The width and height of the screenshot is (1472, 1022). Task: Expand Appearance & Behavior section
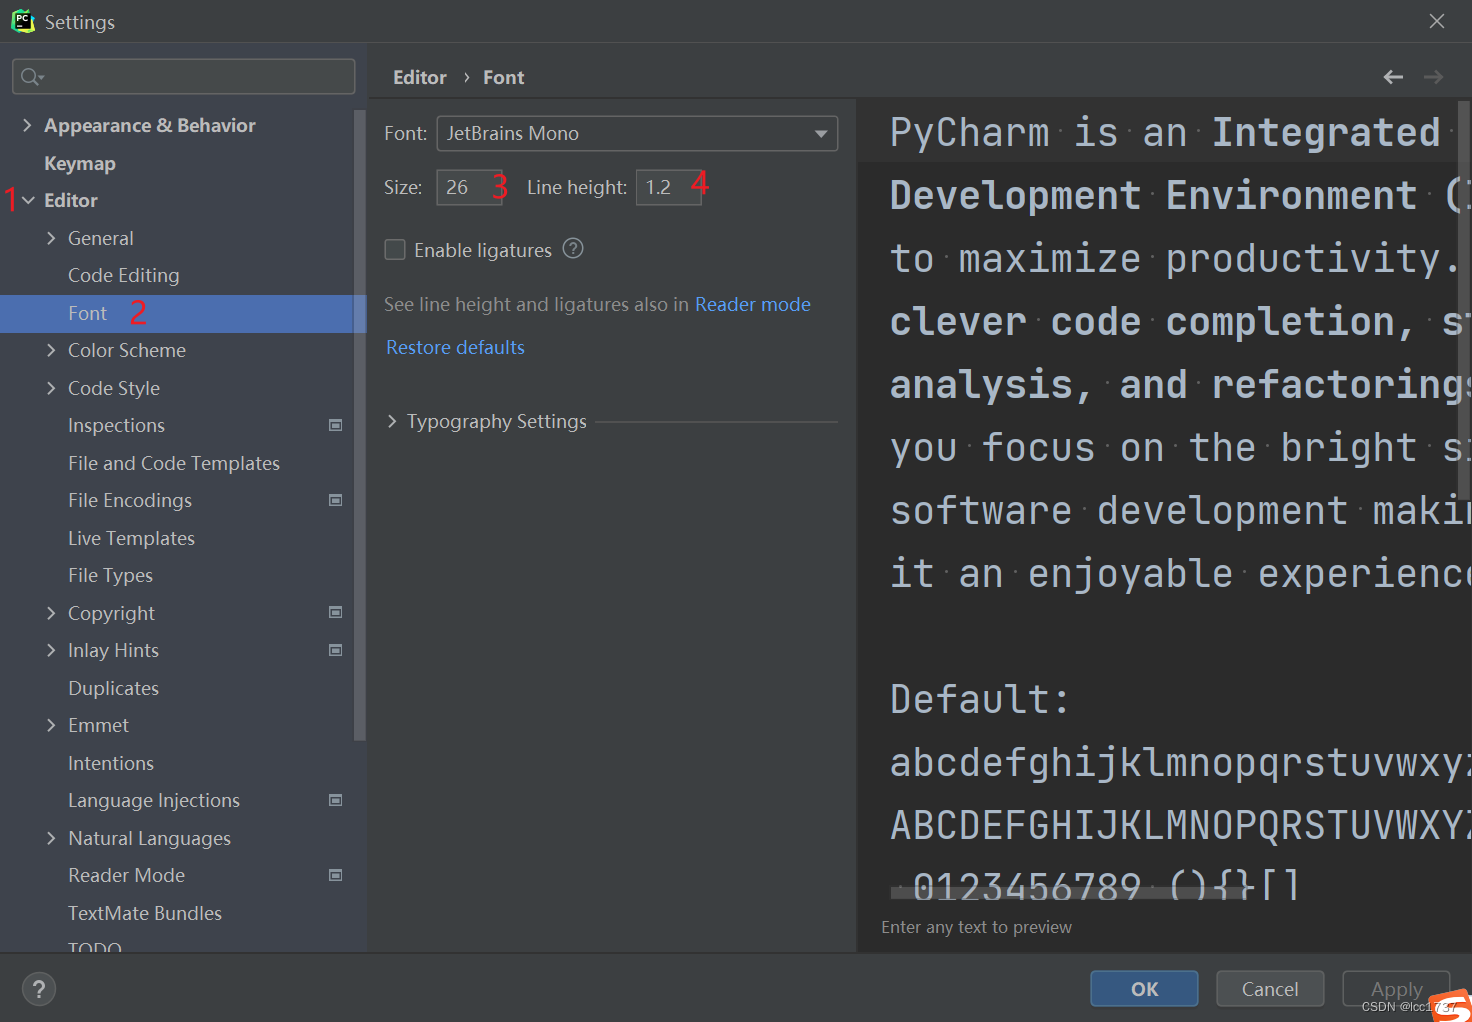click(x=27, y=125)
